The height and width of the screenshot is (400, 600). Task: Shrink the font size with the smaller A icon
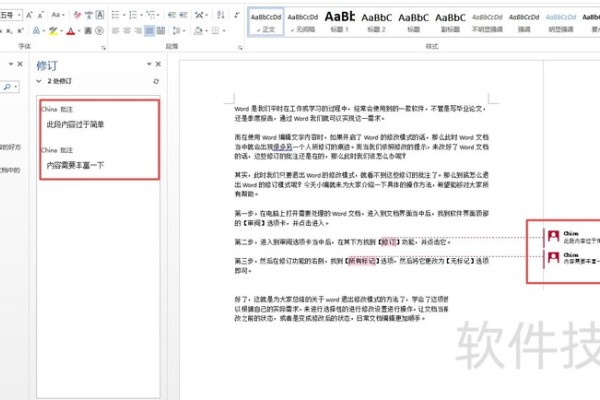click(x=40, y=15)
